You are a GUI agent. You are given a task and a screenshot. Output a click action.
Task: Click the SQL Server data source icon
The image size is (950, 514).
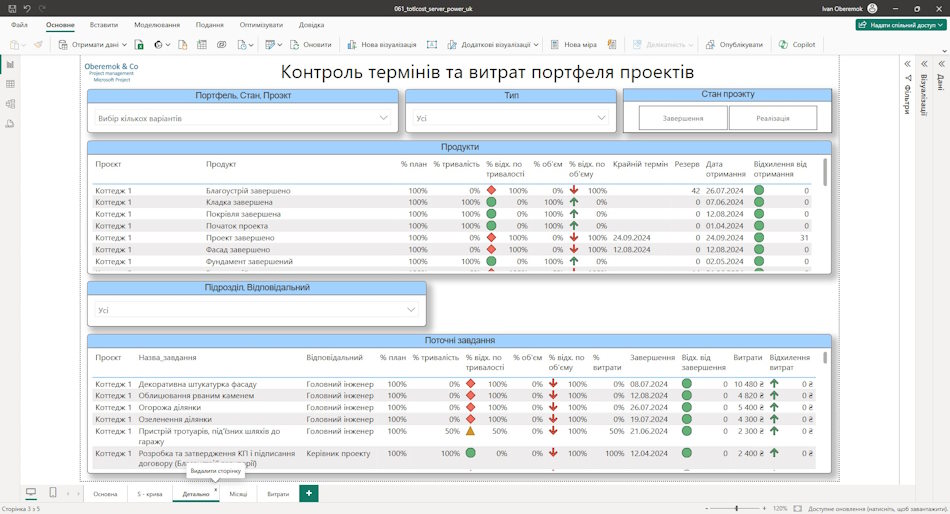(182, 44)
